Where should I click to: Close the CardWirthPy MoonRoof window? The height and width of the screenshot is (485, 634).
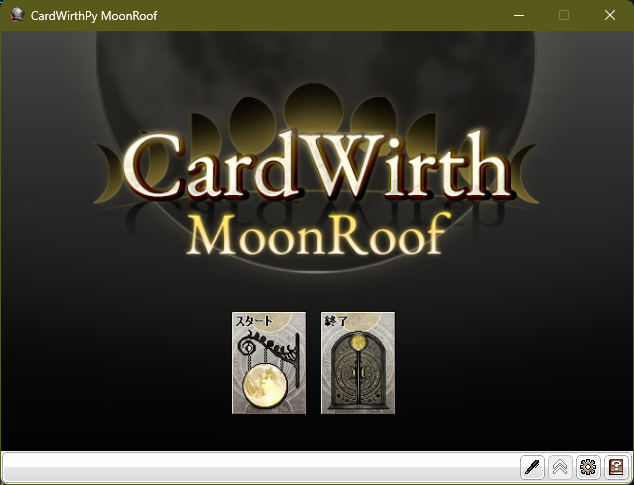coord(610,15)
